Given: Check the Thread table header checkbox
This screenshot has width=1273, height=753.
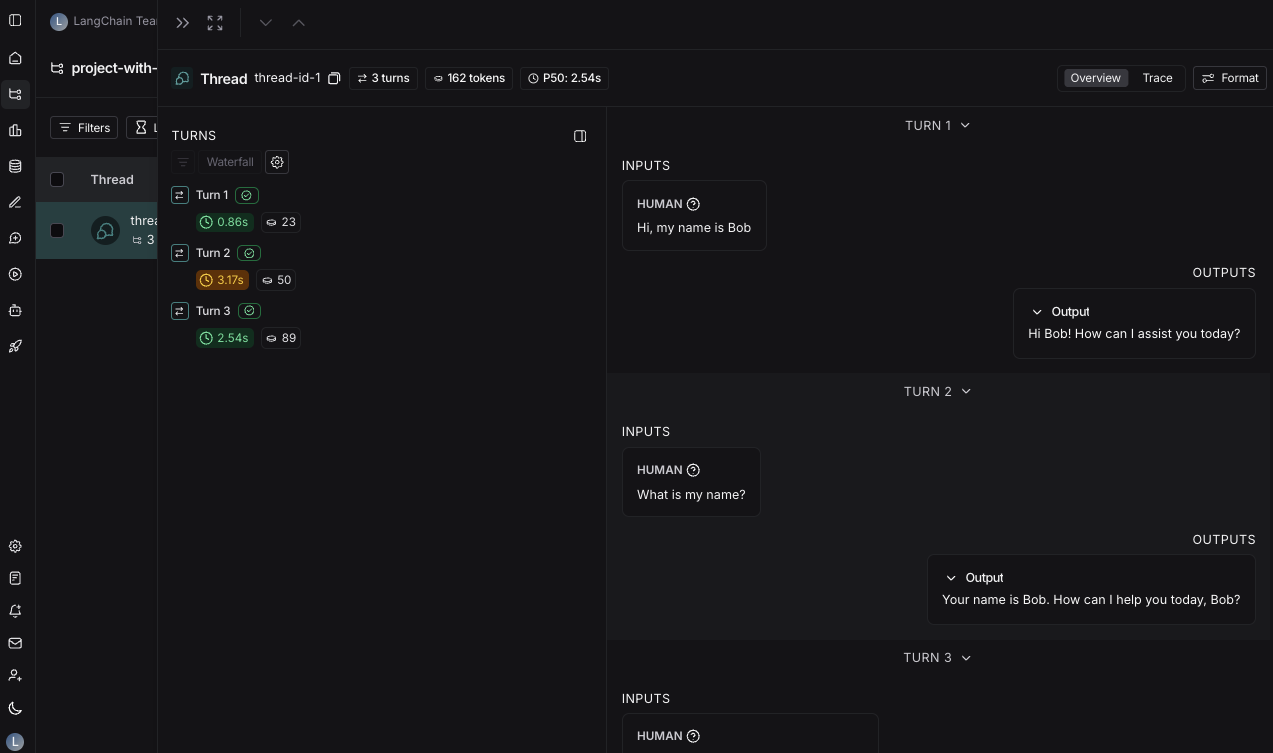Looking at the screenshot, I should tap(57, 179).
